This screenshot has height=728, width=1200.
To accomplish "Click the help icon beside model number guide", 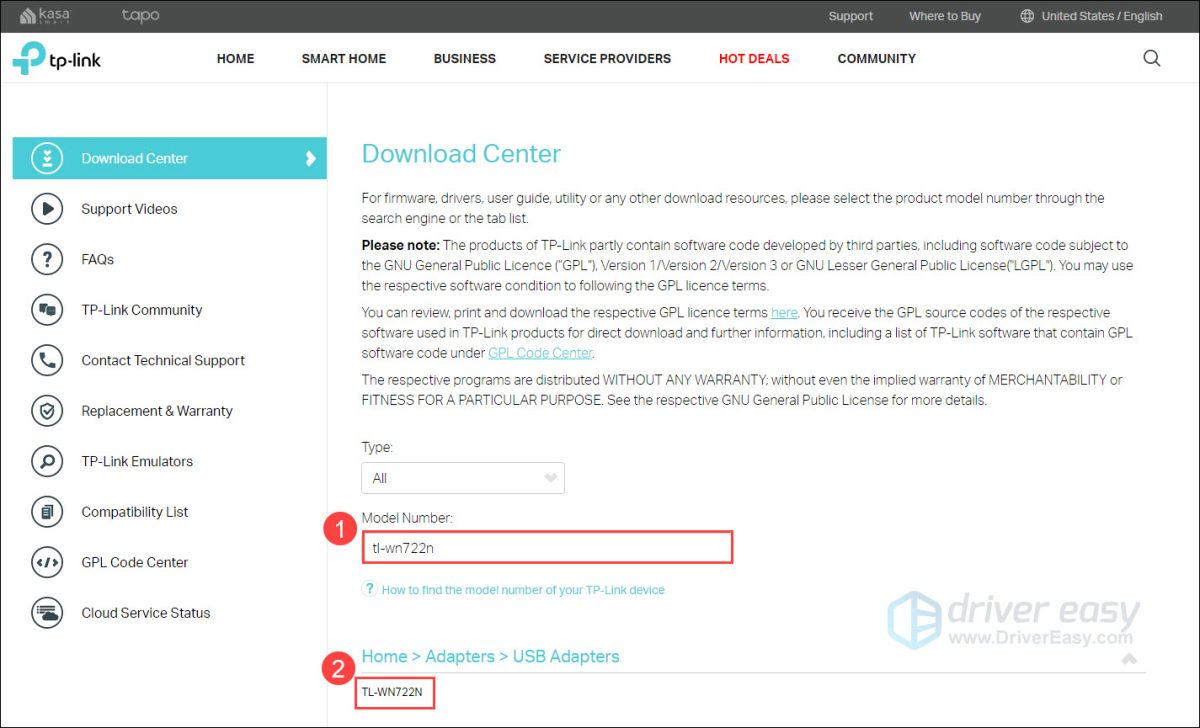I will point(369,589).
